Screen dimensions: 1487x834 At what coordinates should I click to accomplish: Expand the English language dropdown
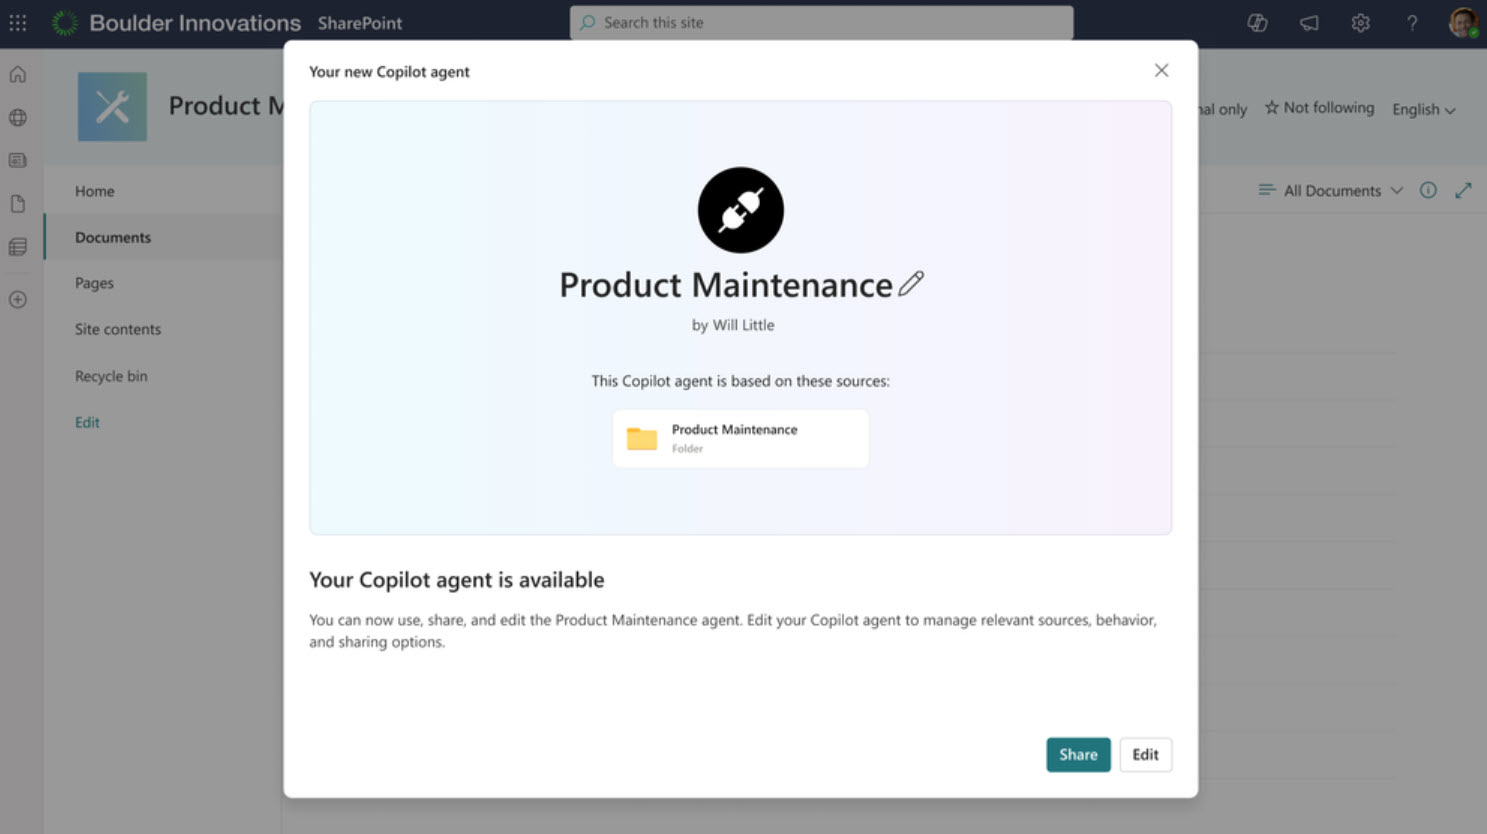pos(1423,109)
